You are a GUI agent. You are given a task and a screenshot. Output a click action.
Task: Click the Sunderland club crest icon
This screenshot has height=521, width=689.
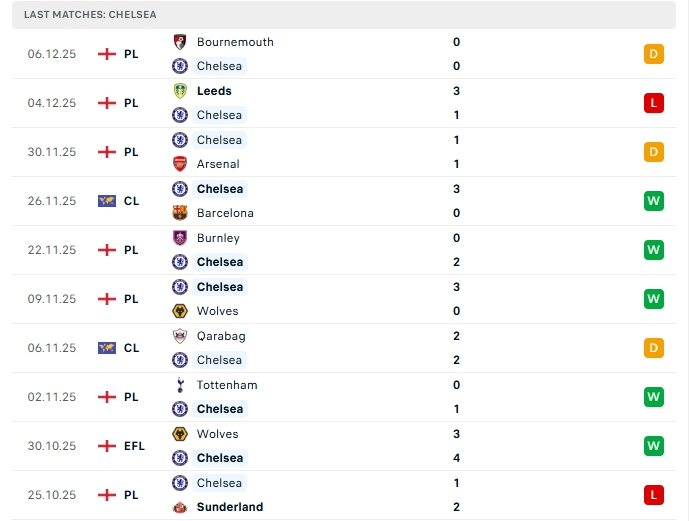pos(180,507)
